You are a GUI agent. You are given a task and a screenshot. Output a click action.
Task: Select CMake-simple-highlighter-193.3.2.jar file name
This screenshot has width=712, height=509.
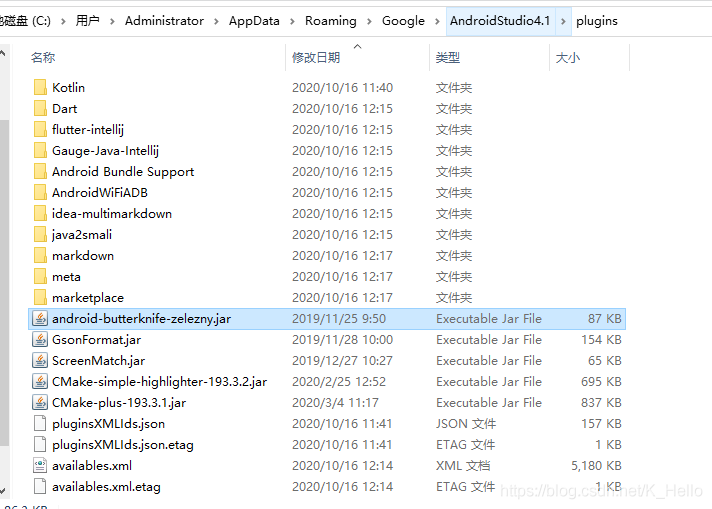[159, 381]
